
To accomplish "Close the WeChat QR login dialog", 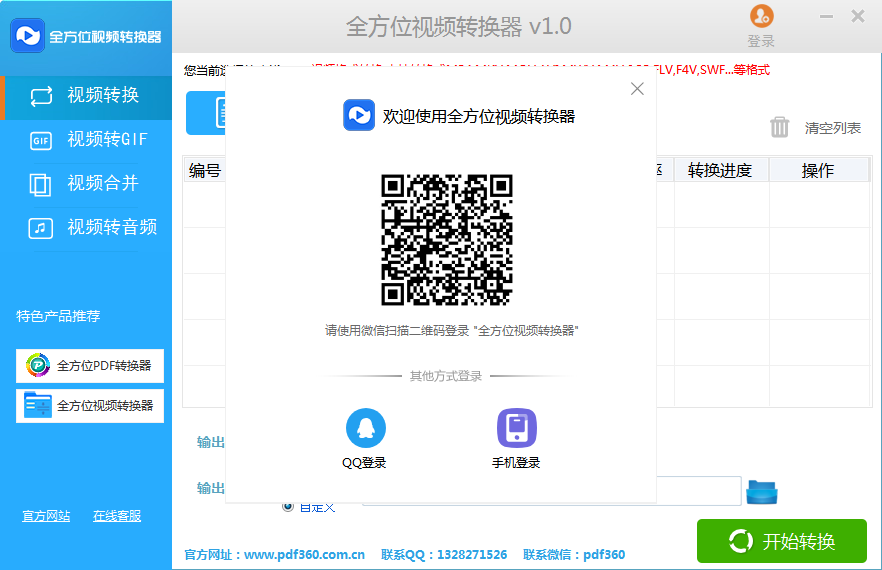I will pos(637,89).
